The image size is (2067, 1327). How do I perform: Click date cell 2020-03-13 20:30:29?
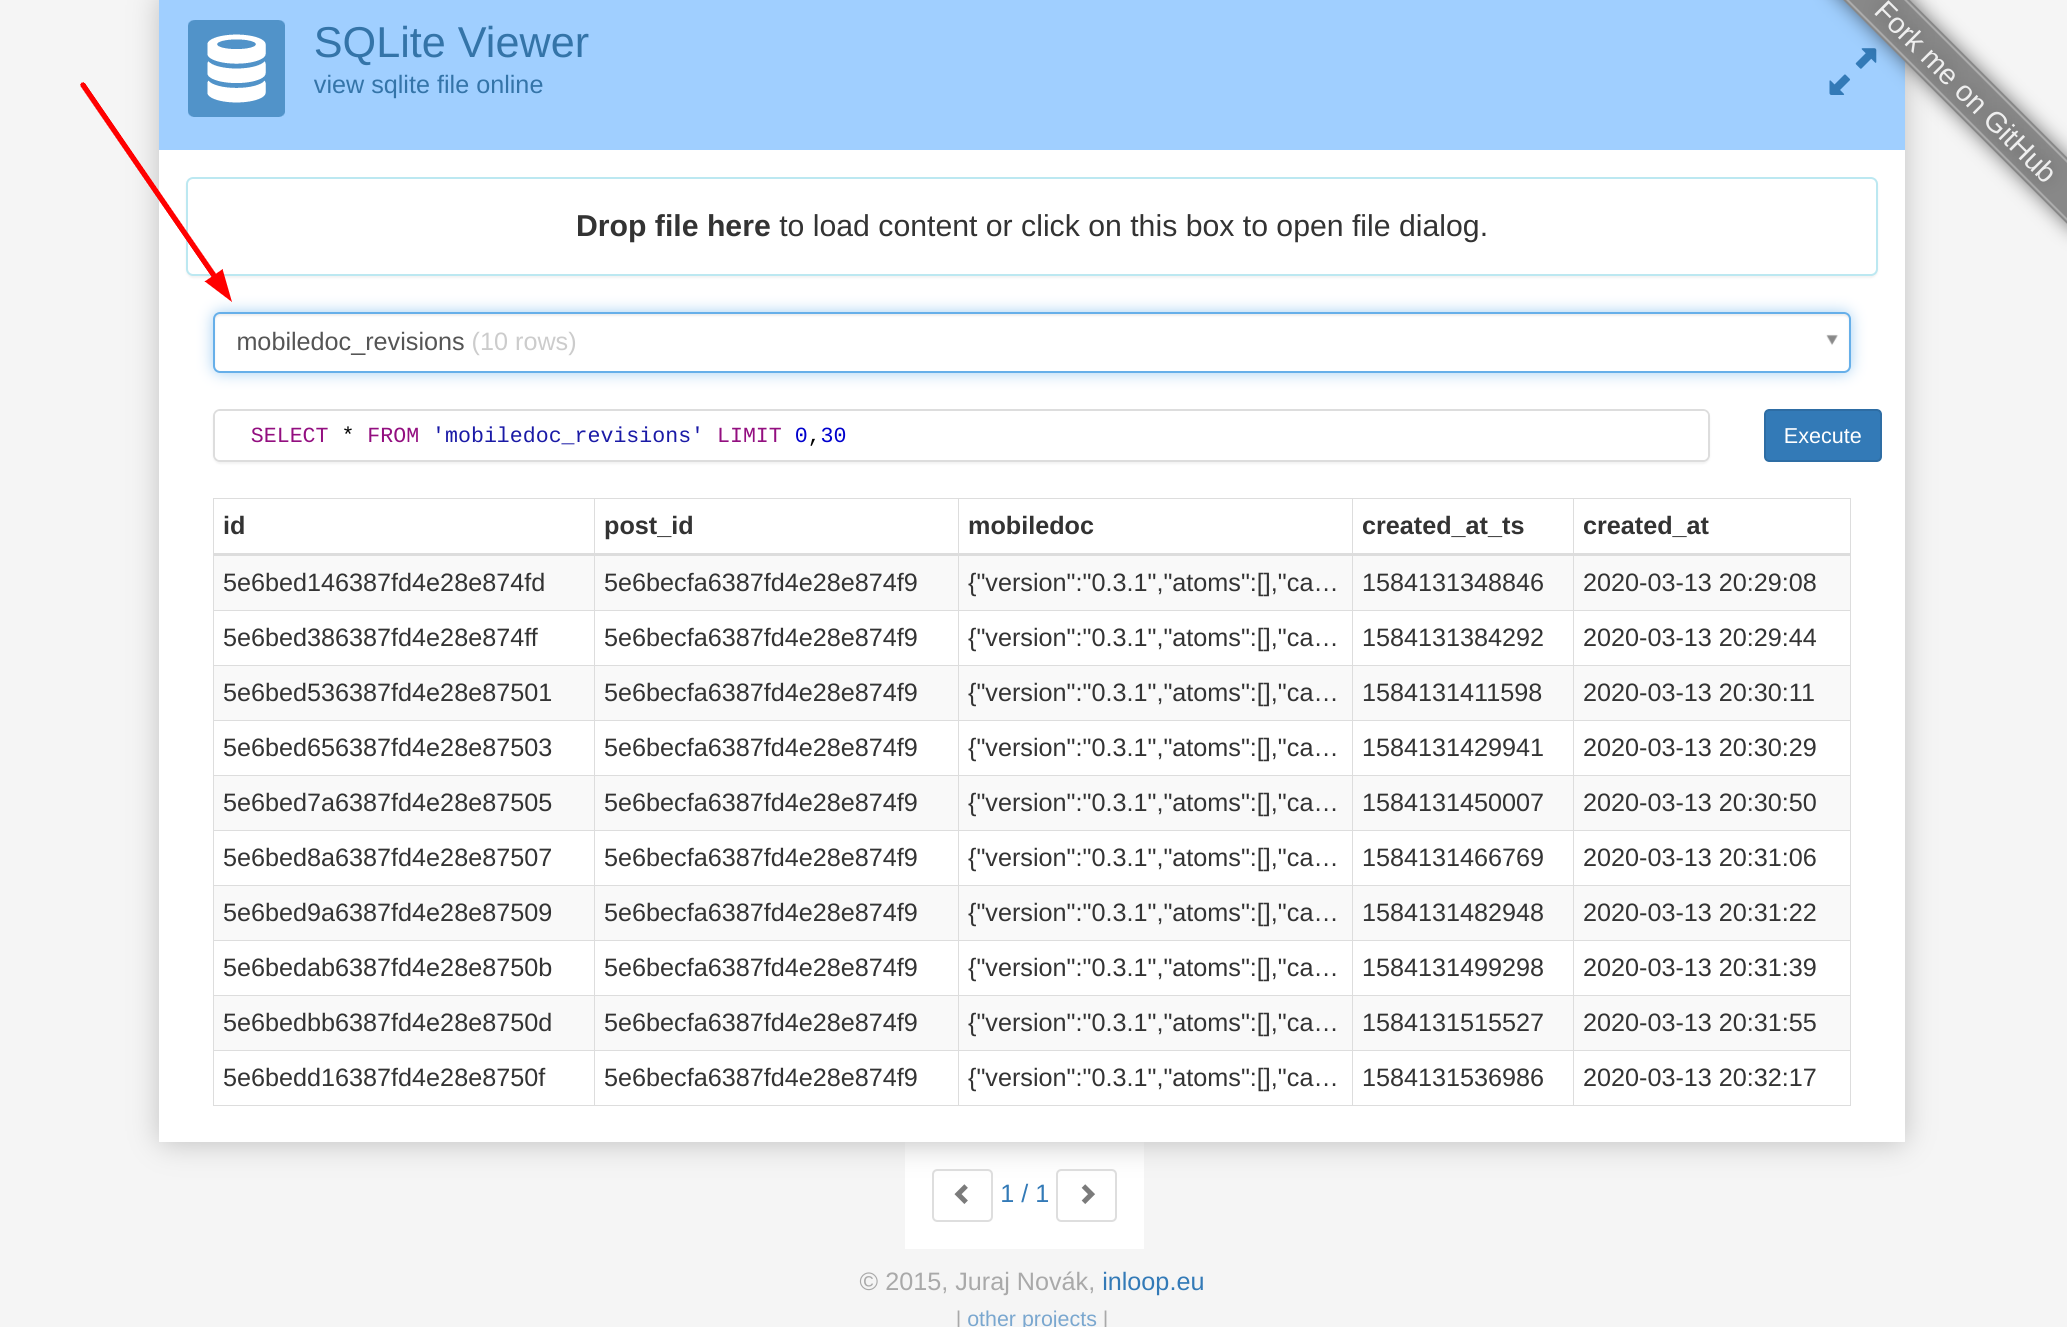[1711, 748]
